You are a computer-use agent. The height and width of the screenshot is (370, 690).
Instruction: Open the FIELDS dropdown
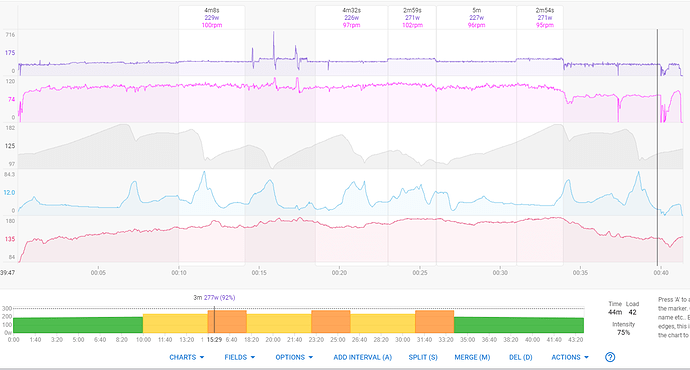240,357
